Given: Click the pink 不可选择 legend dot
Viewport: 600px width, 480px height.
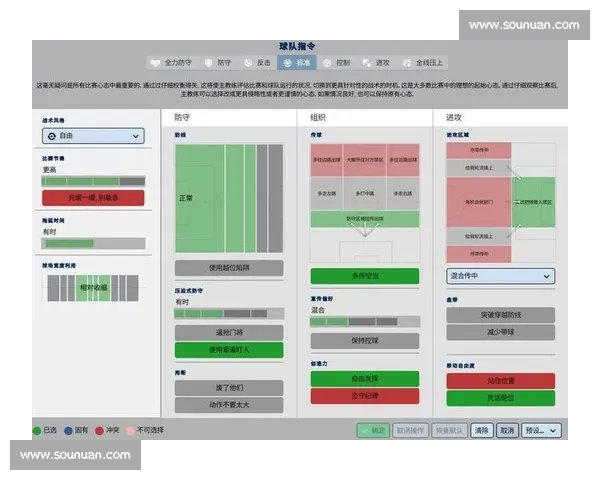Looking at the screenshot, I should tap(130, 431).
